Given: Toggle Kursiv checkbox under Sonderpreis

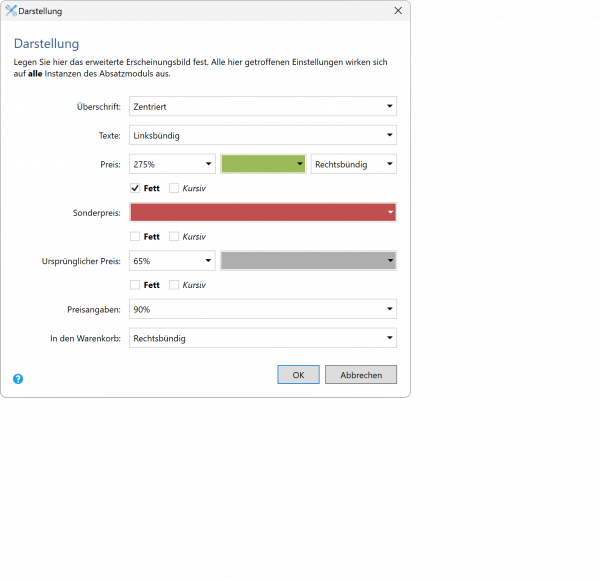Looking at the screenshot, I should click(174, 237).
